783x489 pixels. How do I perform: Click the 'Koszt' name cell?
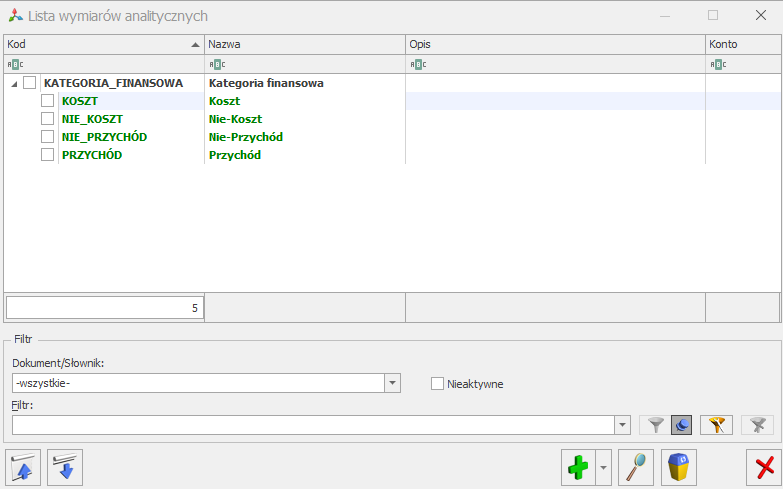coord(225,101)
